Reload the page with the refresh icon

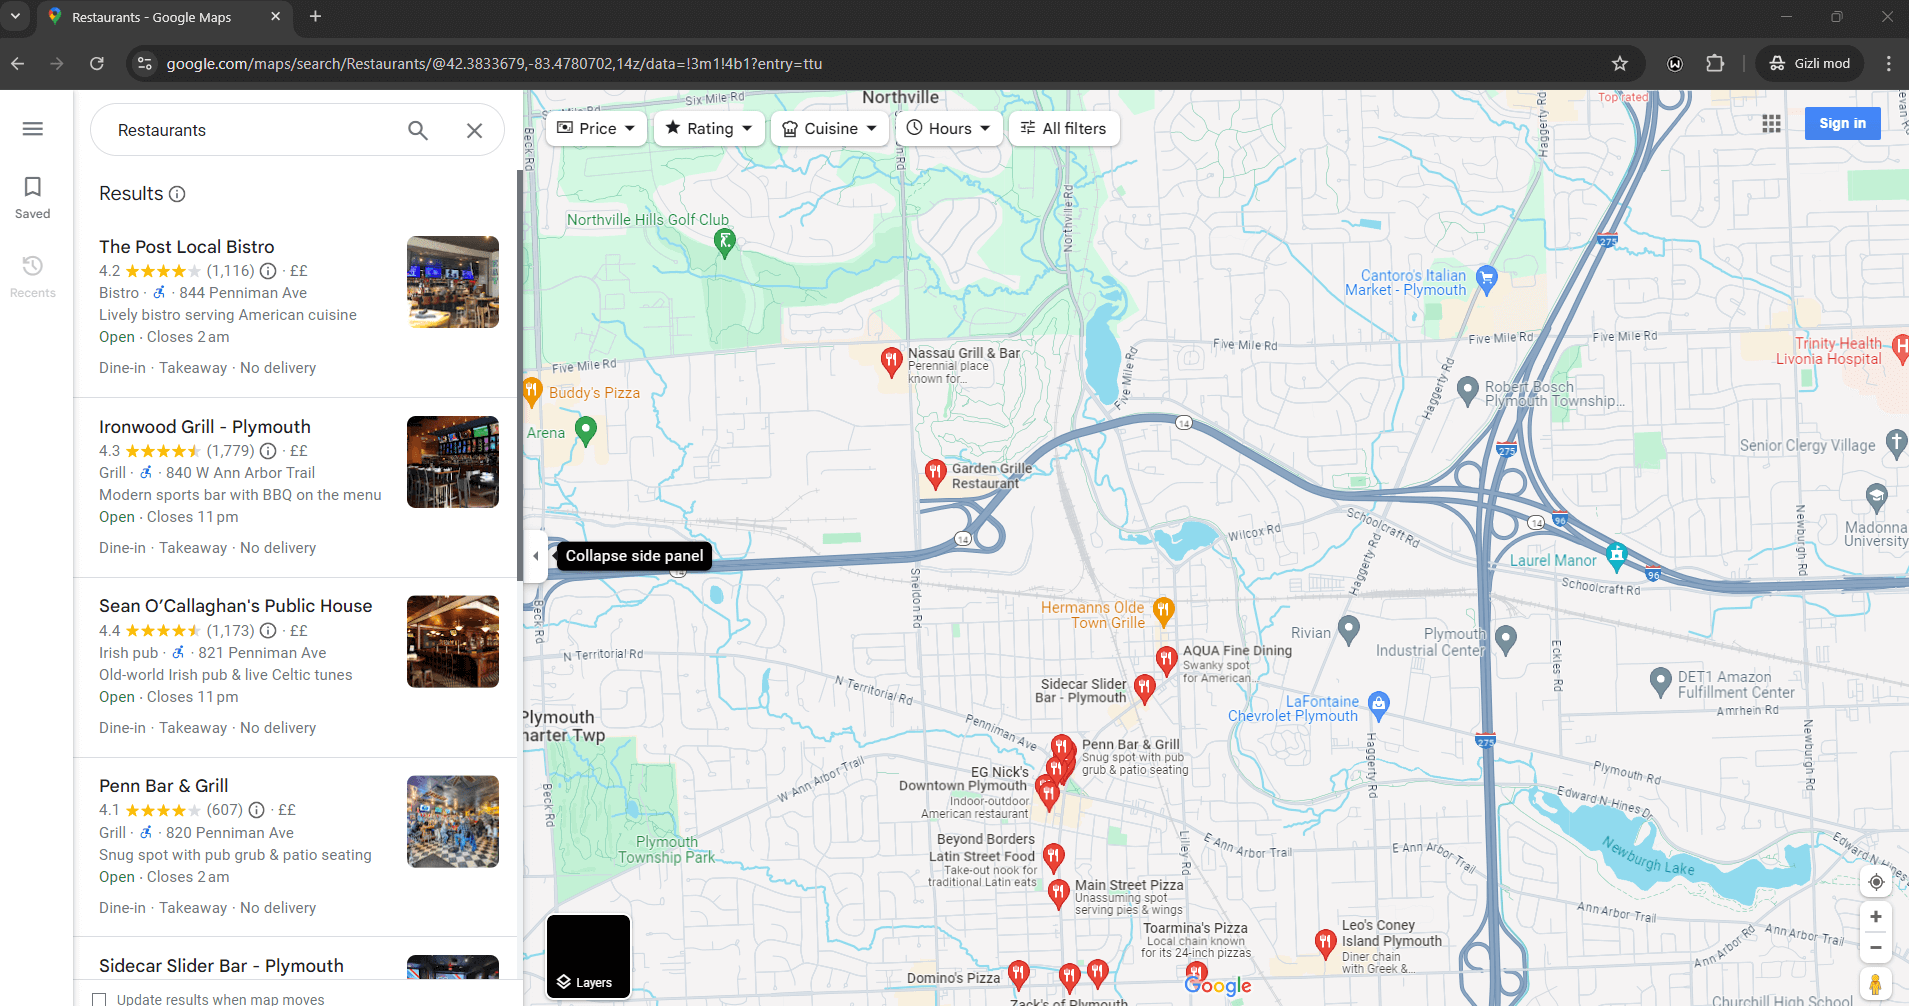click(x=97, y=64)
